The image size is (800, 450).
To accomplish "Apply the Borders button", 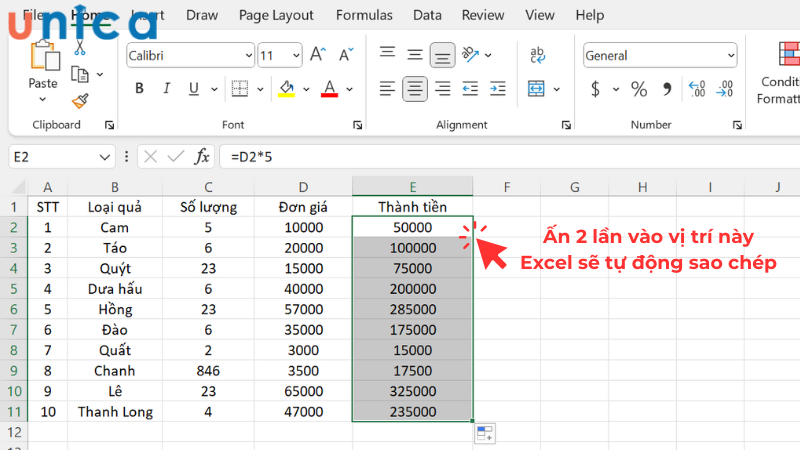I will (240, 89).
